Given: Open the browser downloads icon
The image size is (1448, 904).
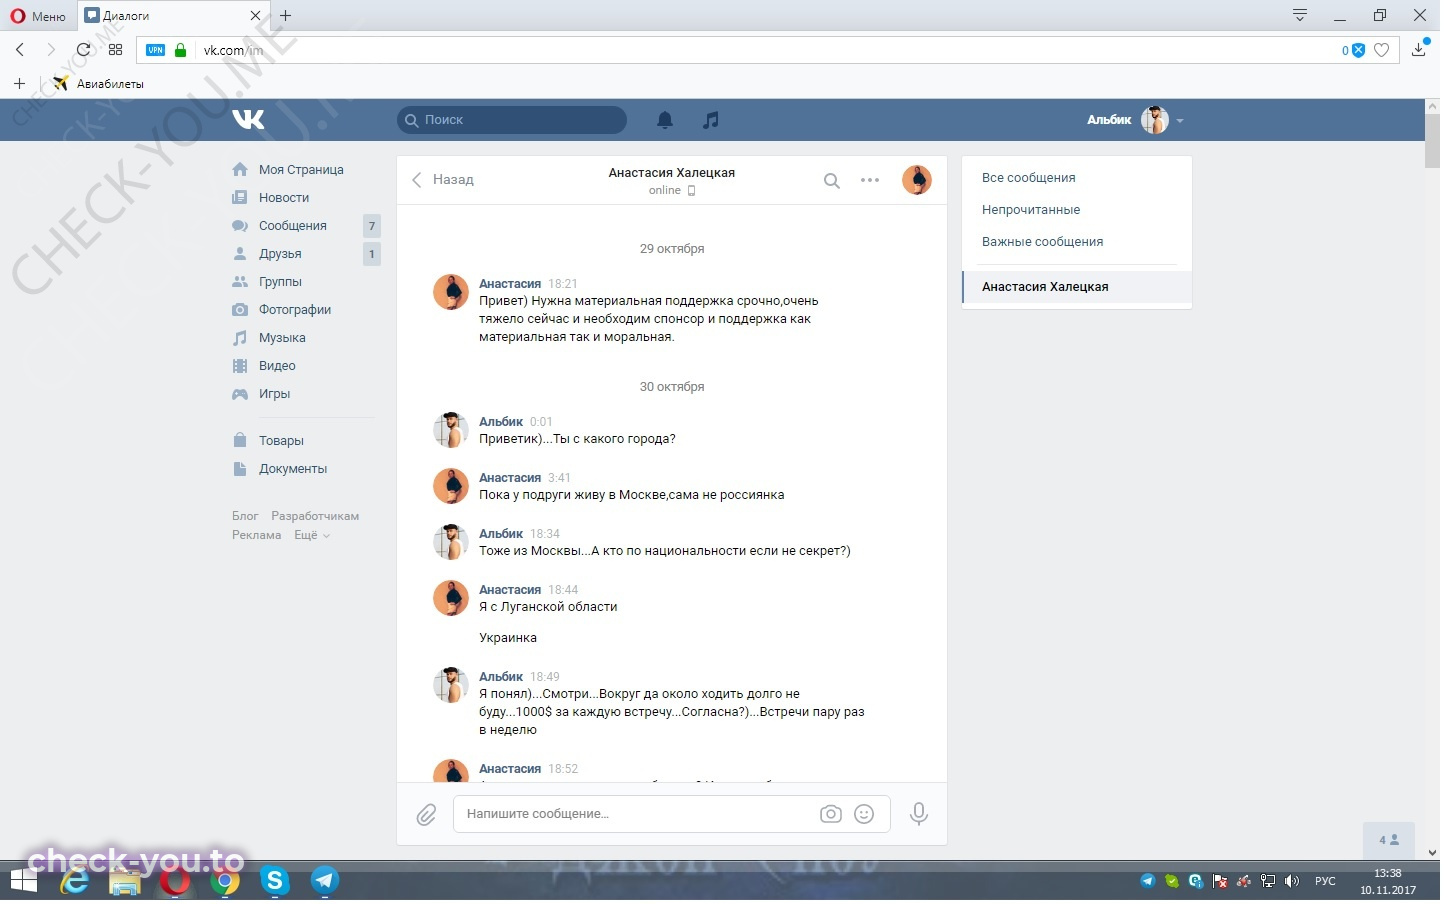Looking at the screenshot, I should pos(1418,50).
